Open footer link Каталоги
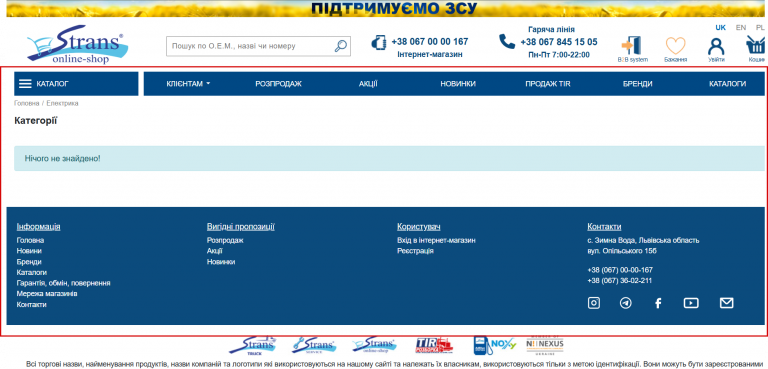 point(32,272)
